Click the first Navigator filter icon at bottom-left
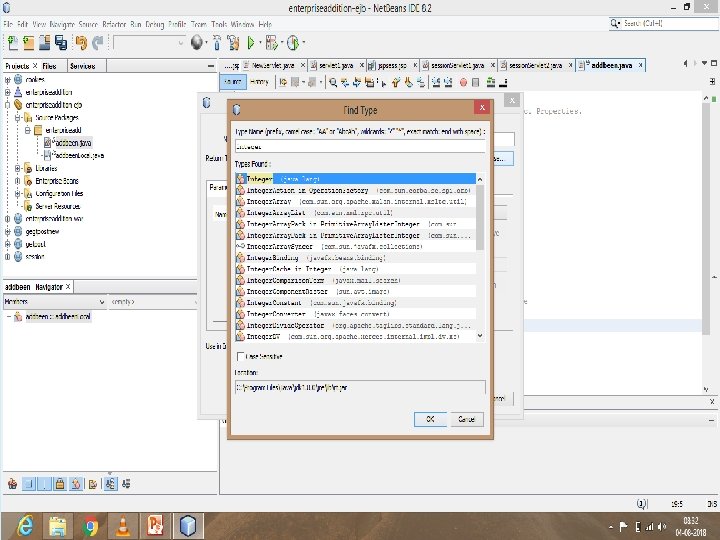720x540 pixels. 12,484
